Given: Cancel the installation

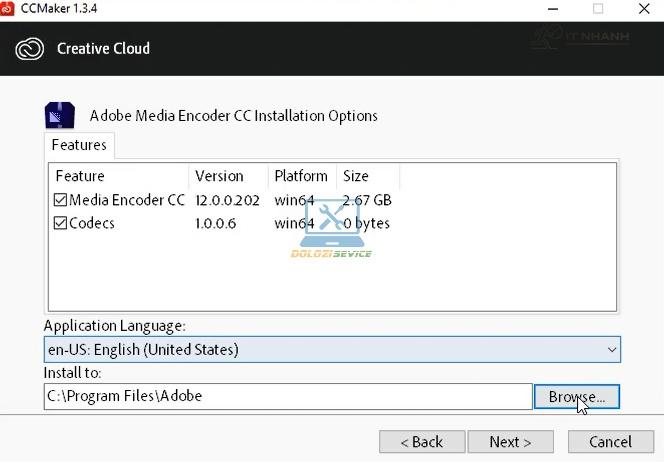Looking at the screenshot, I should tap(610, 441).
